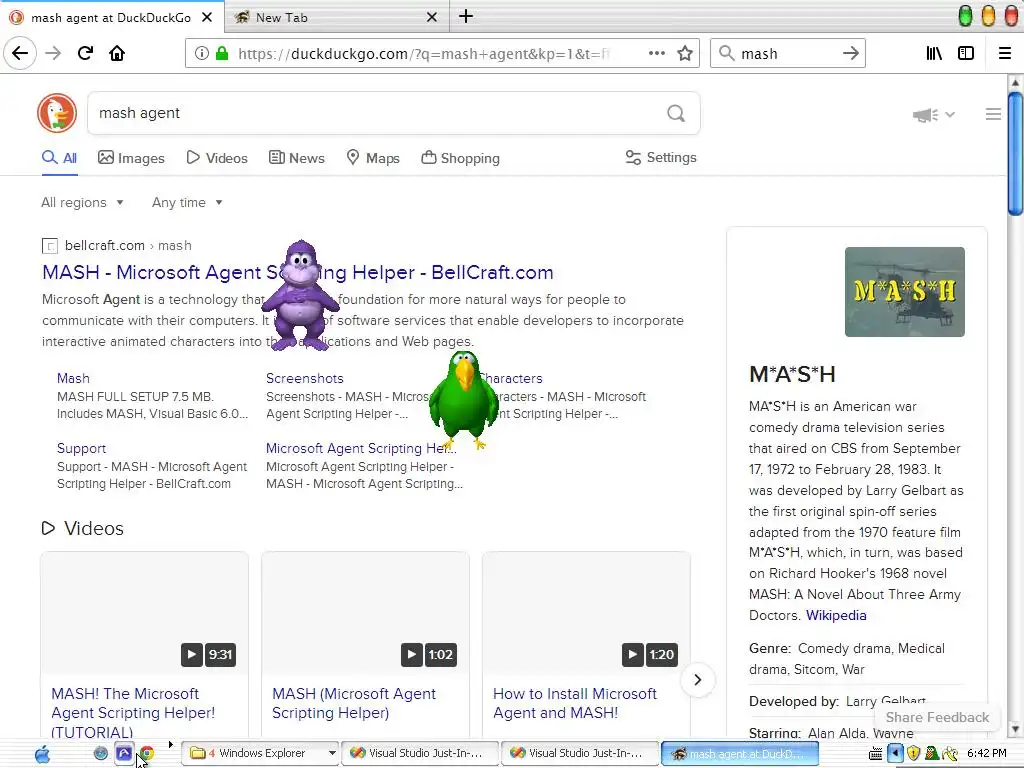Open the Library bookshelf icon

click(934, 53)
